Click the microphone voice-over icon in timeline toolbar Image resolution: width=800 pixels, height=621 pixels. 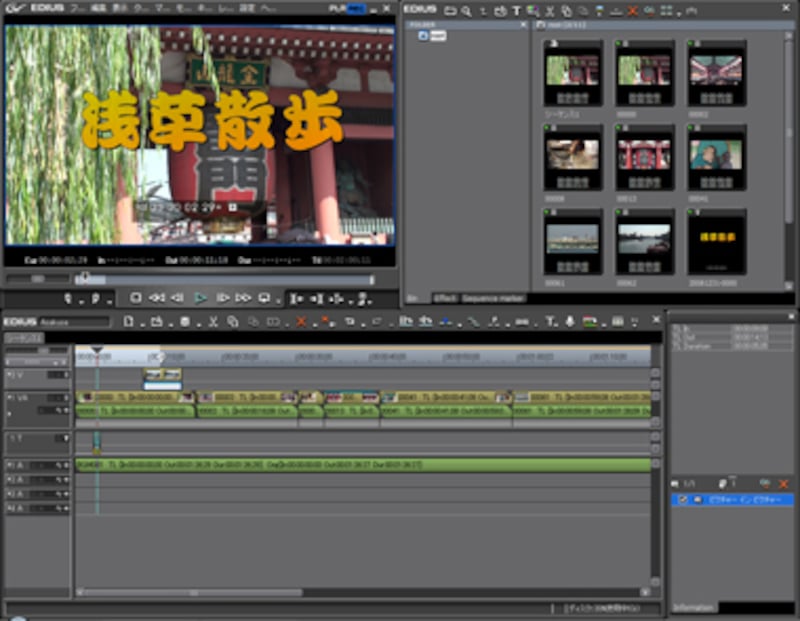point(569,321)
